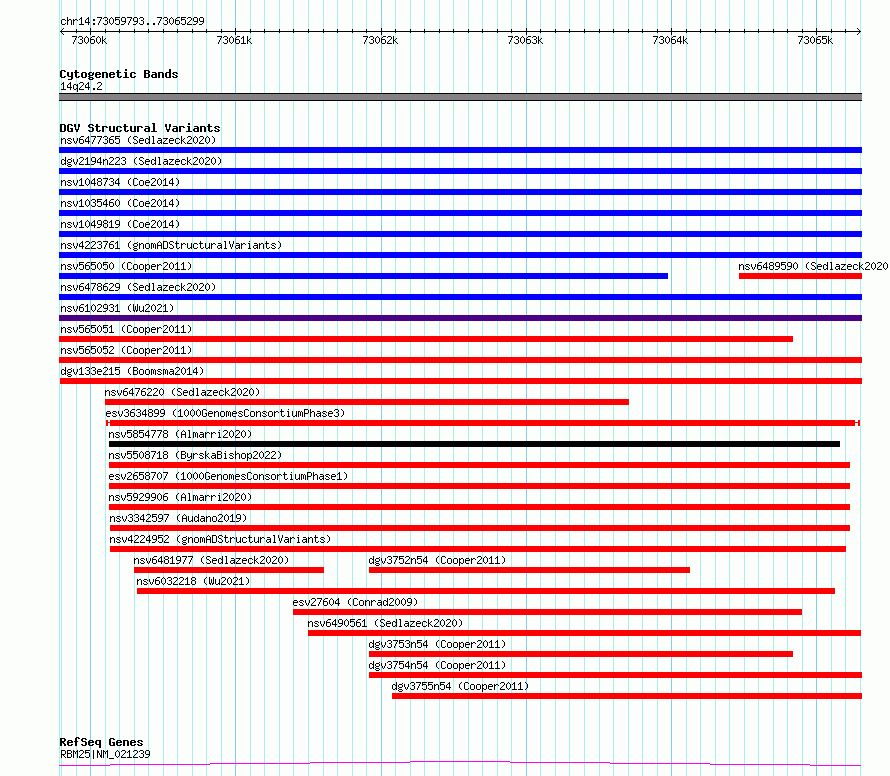Click the 73065k ruler tick label
Viewport: 890px width, 776px height.
point(815,40)
